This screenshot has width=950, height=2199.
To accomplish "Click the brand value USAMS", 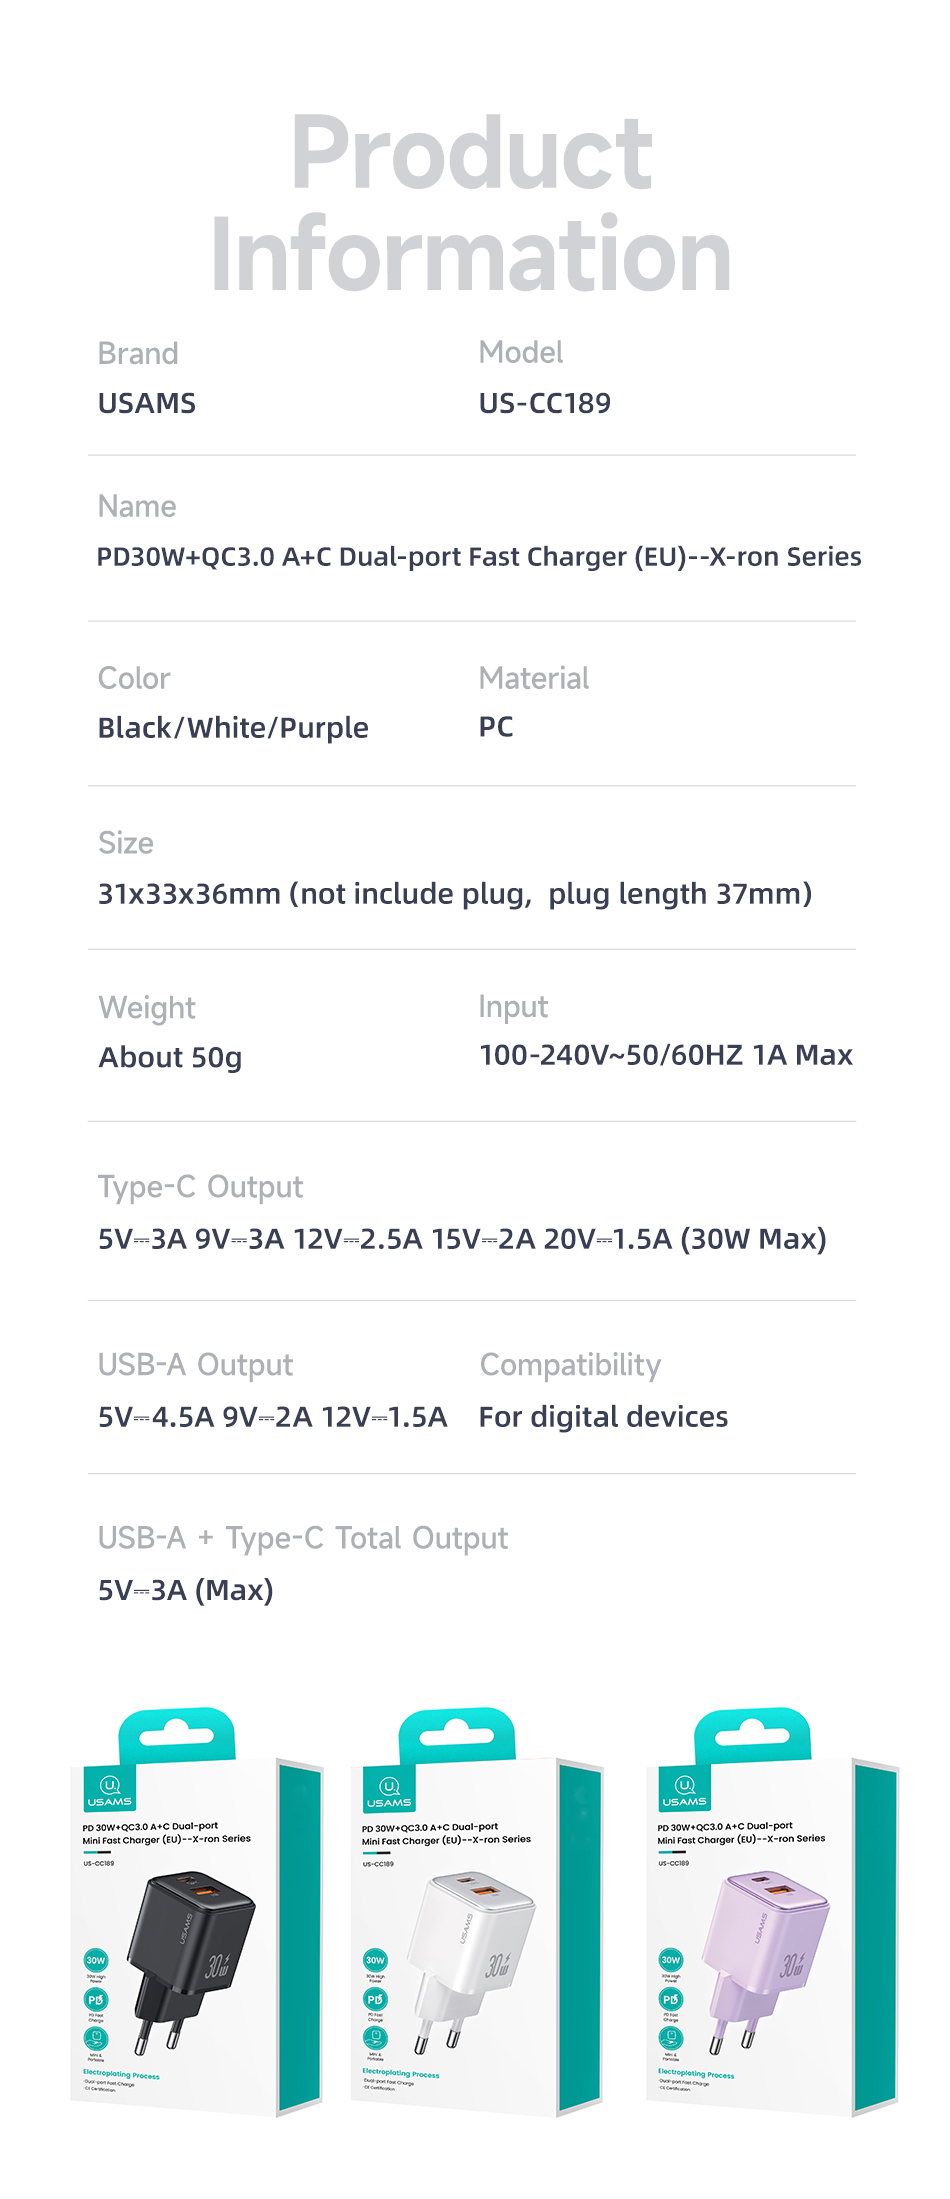I will pos(147,403).
